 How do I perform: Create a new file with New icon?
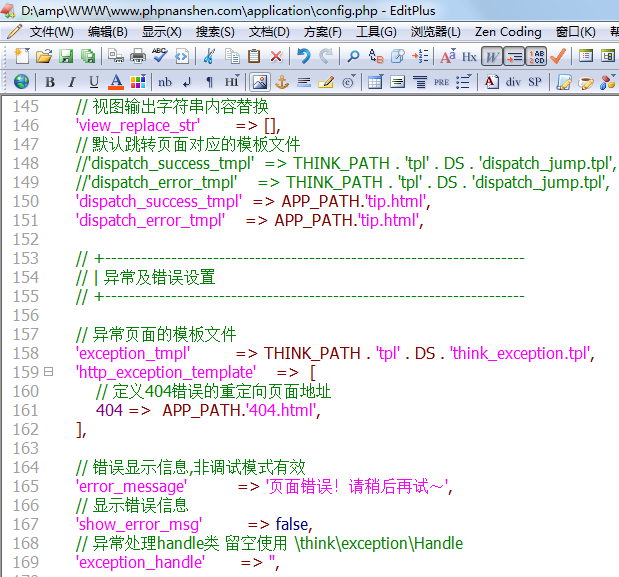click(22, 56)
